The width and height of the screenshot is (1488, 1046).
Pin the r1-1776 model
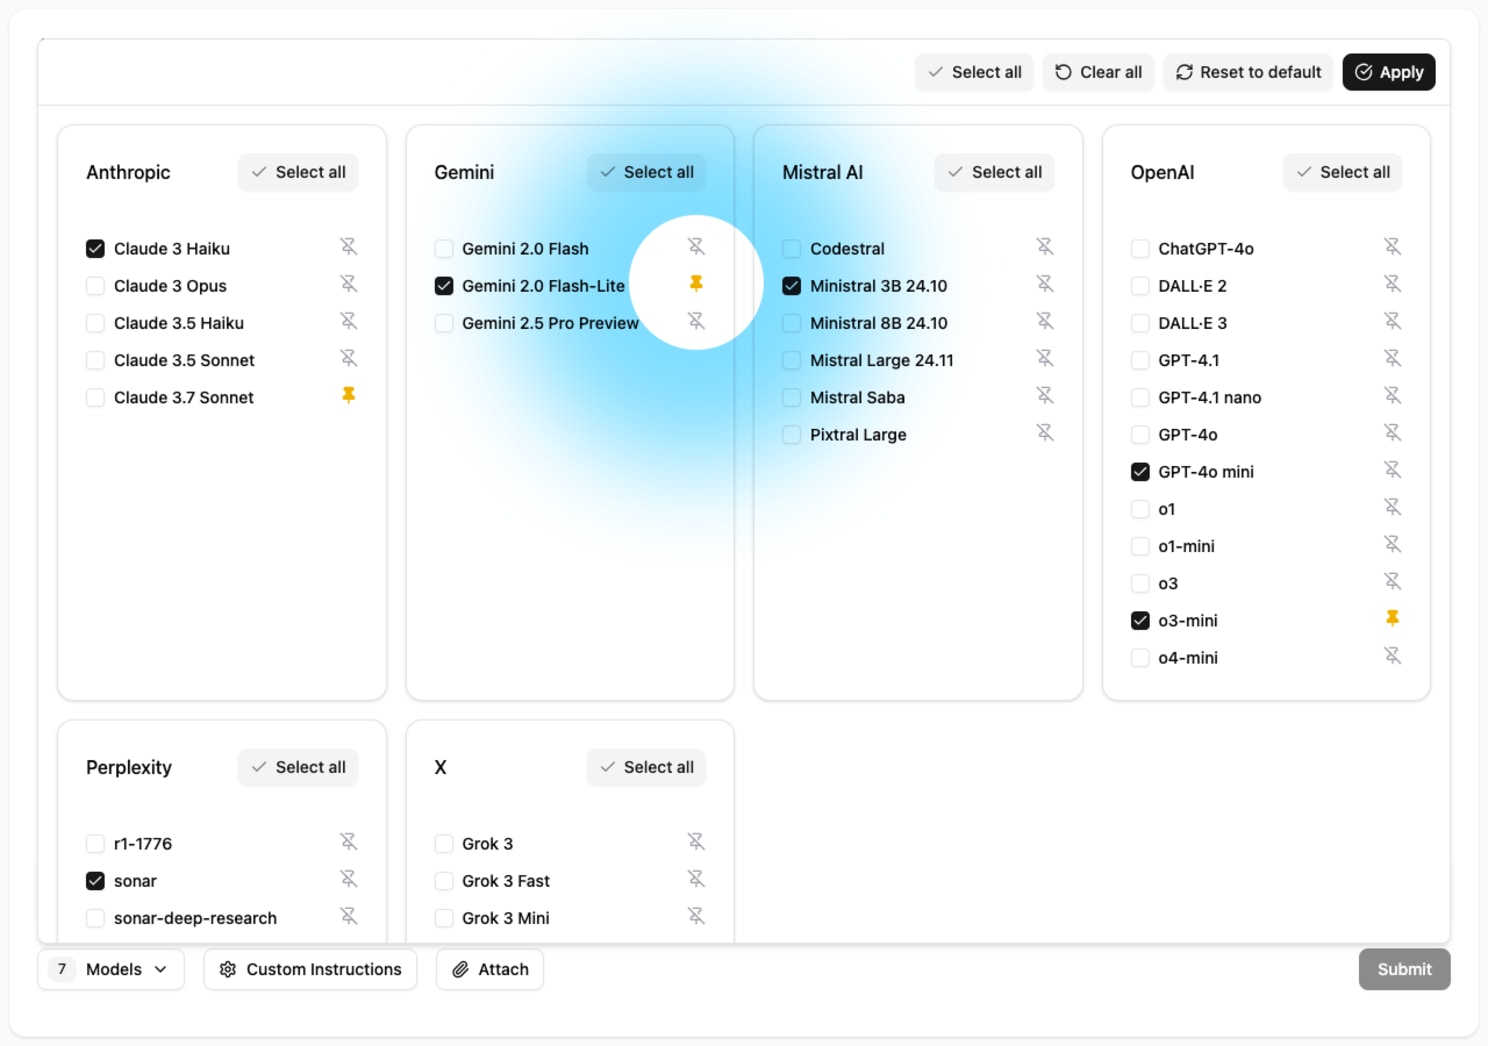[x=348, y=842]
